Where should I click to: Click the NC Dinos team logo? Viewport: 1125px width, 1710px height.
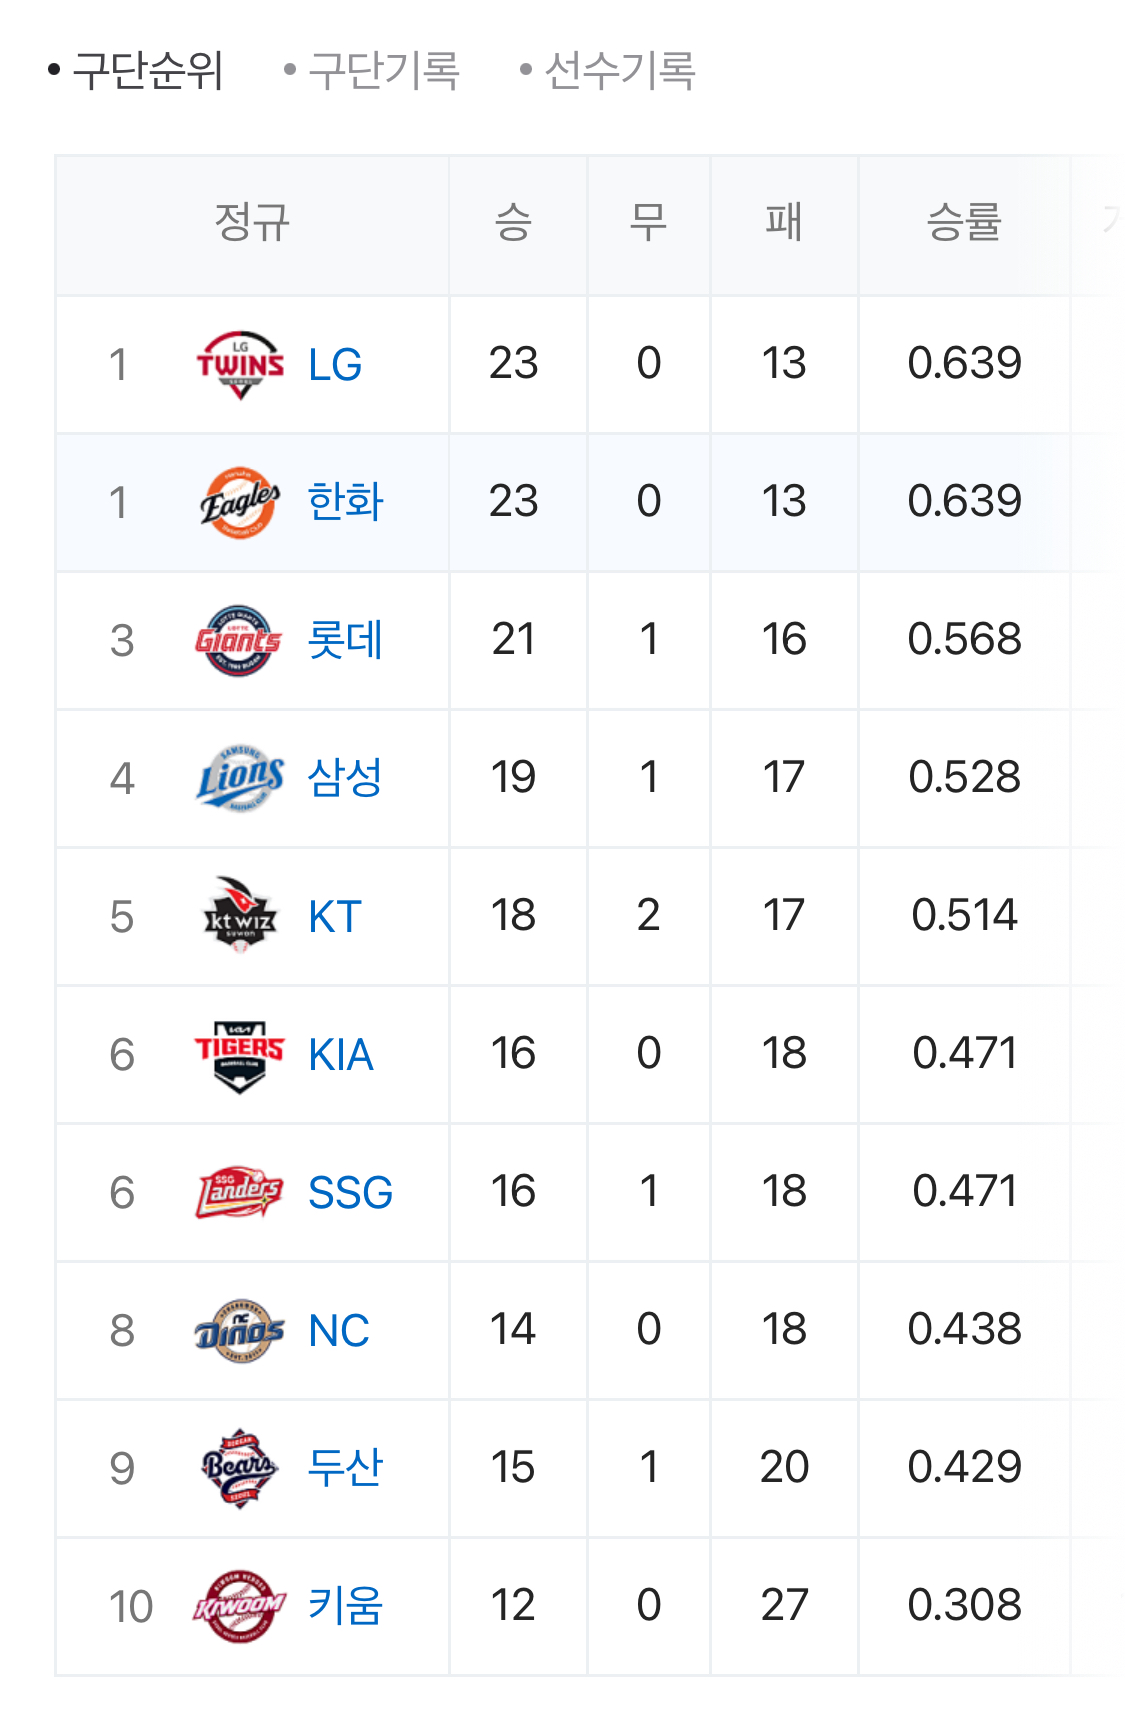click(240, 1331)
